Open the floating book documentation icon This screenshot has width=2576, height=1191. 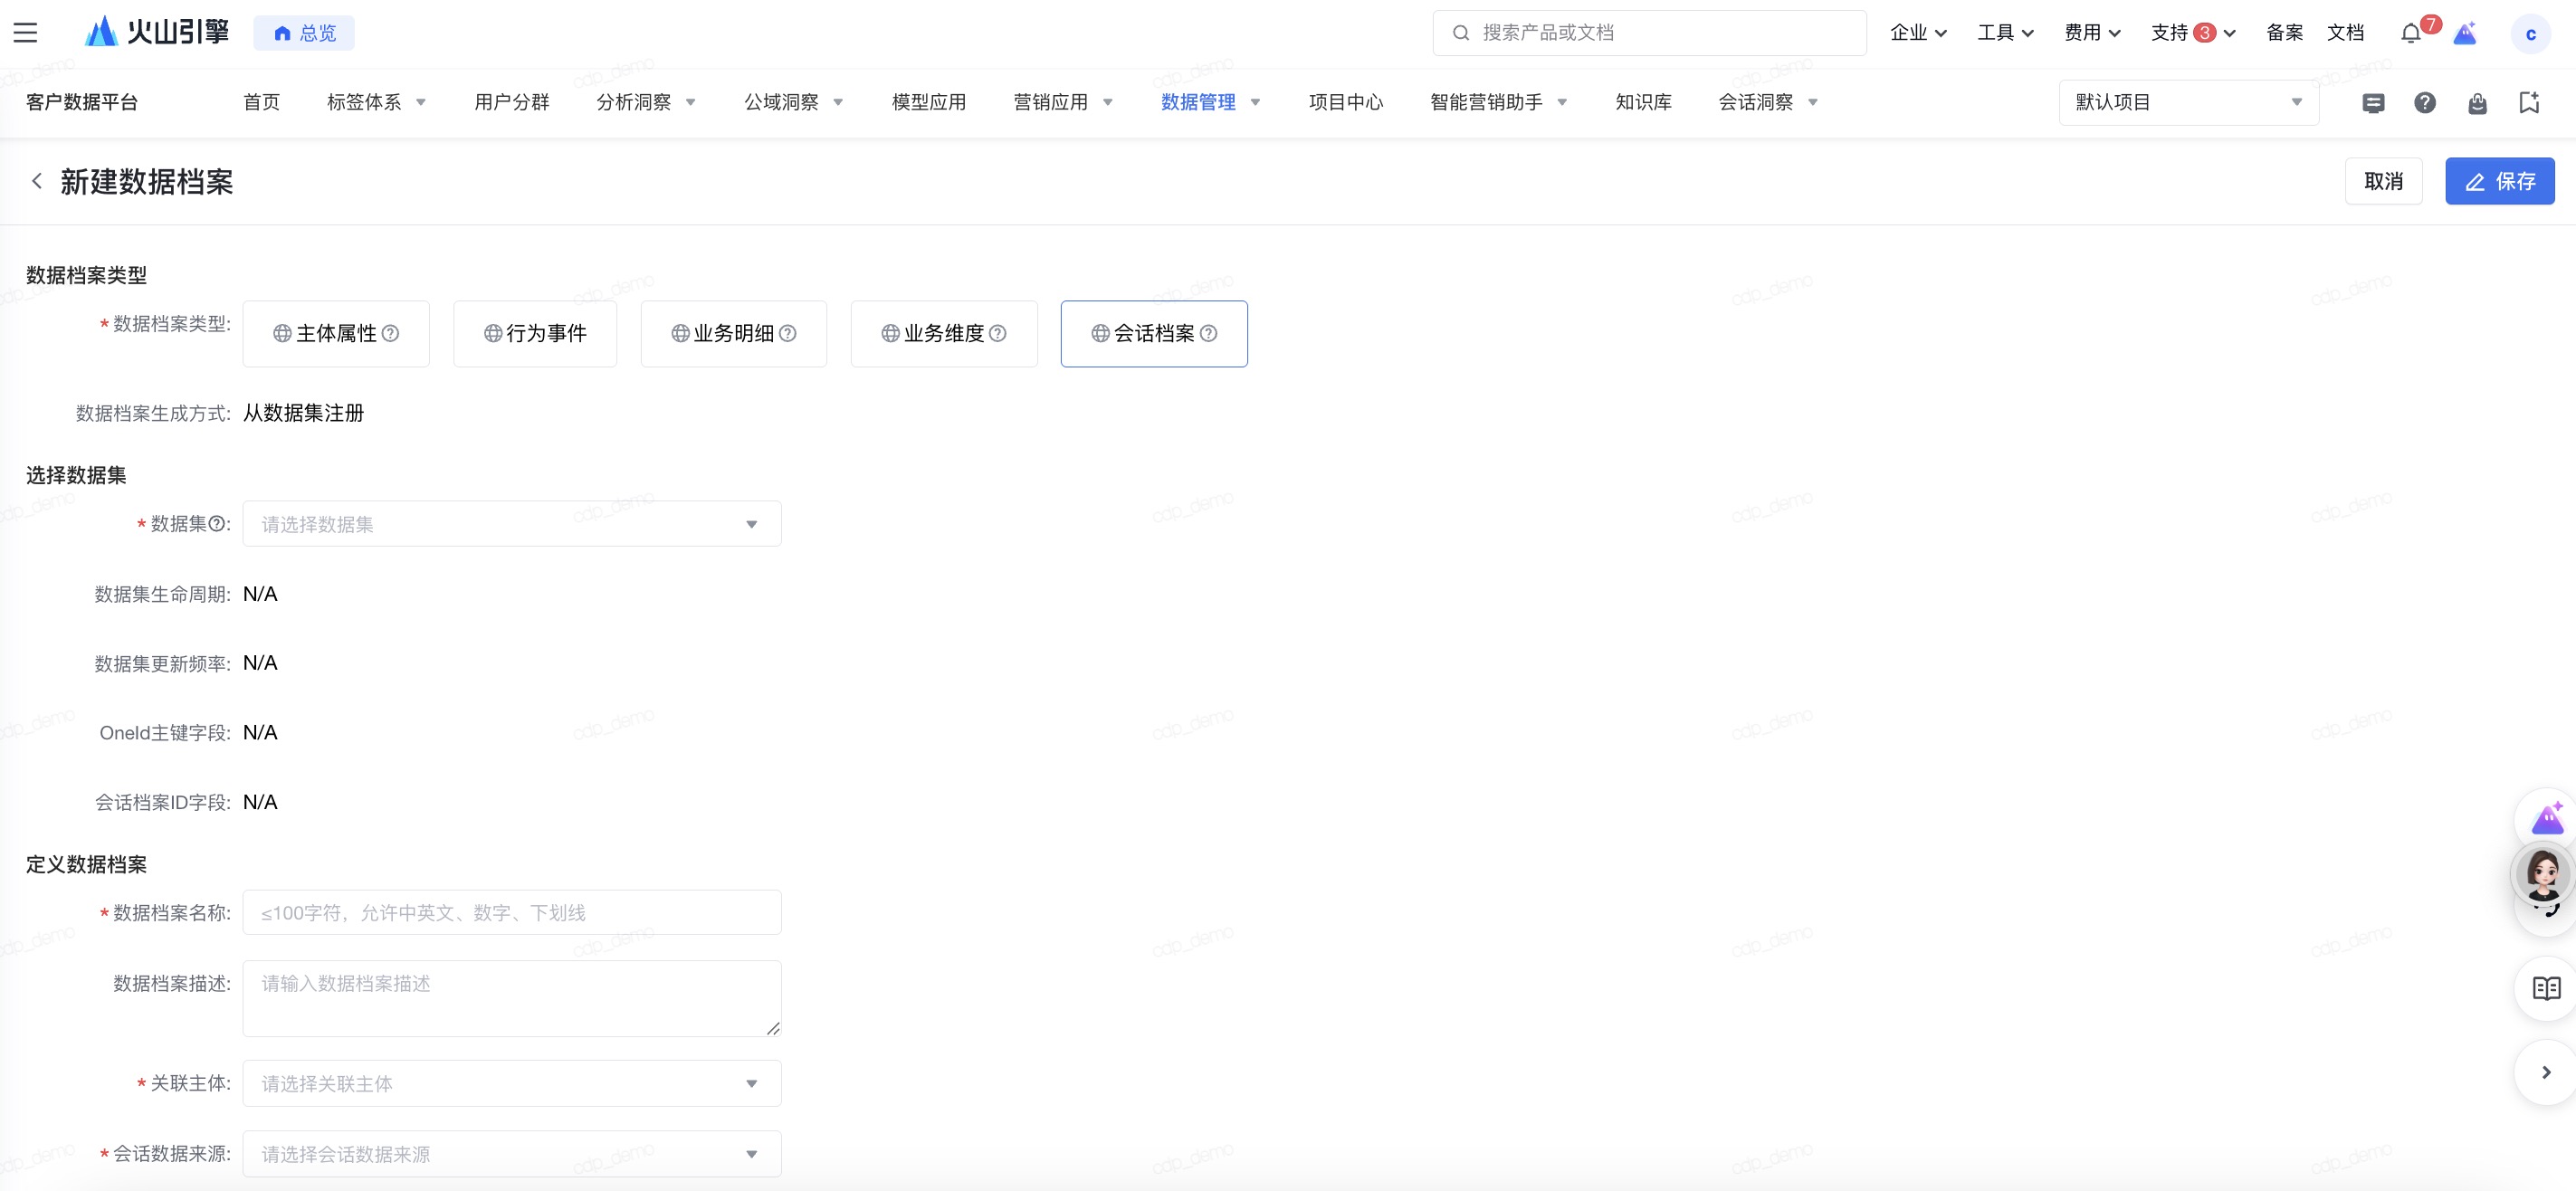pyautogui.click(x=2546, y=988)
